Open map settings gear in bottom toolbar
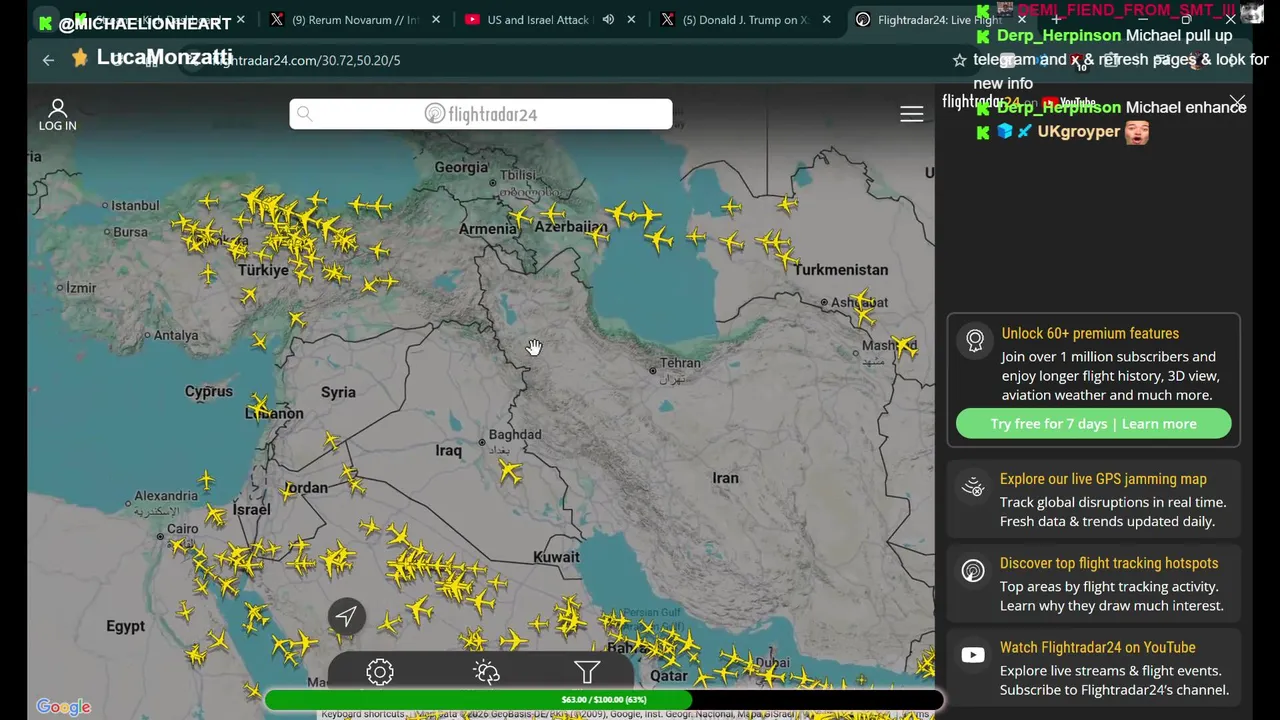The width and height of the screenshot is (1280, 720). click(379, 672)
